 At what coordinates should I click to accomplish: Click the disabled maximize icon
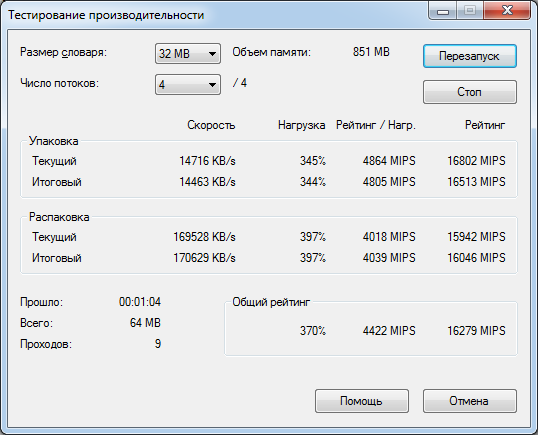coord(470,11)
